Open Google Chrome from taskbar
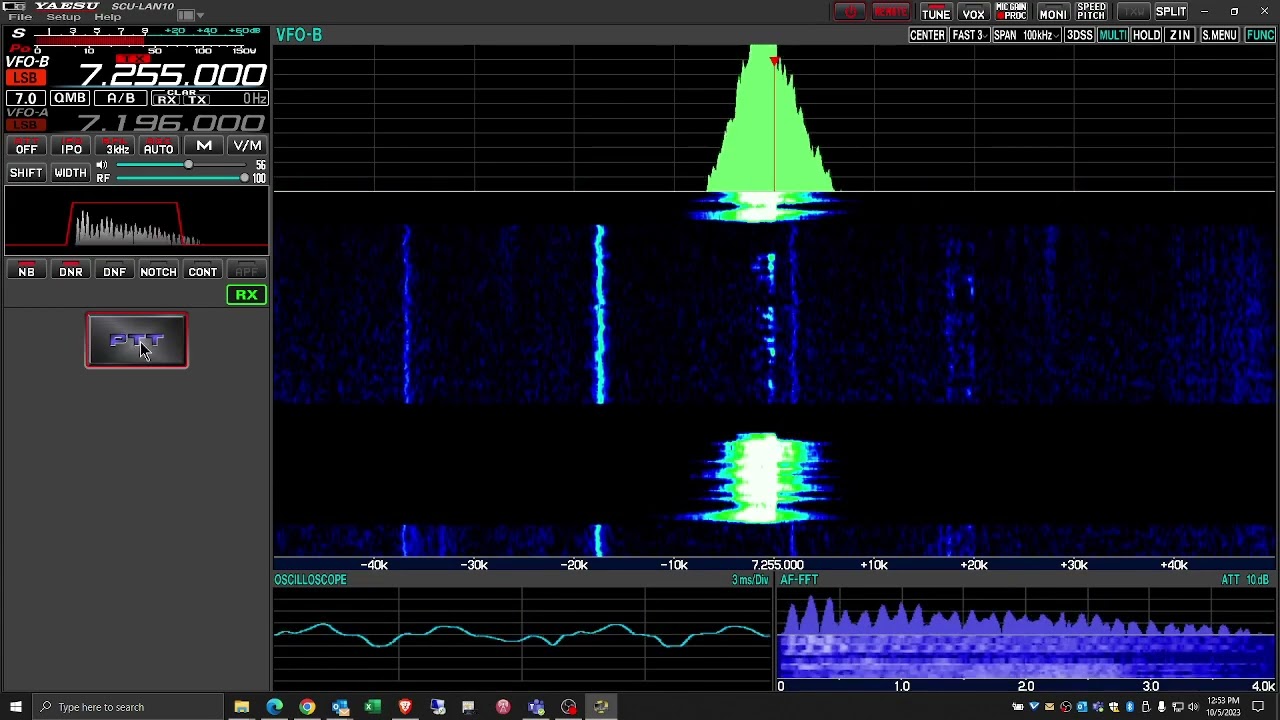 (307, 707)
